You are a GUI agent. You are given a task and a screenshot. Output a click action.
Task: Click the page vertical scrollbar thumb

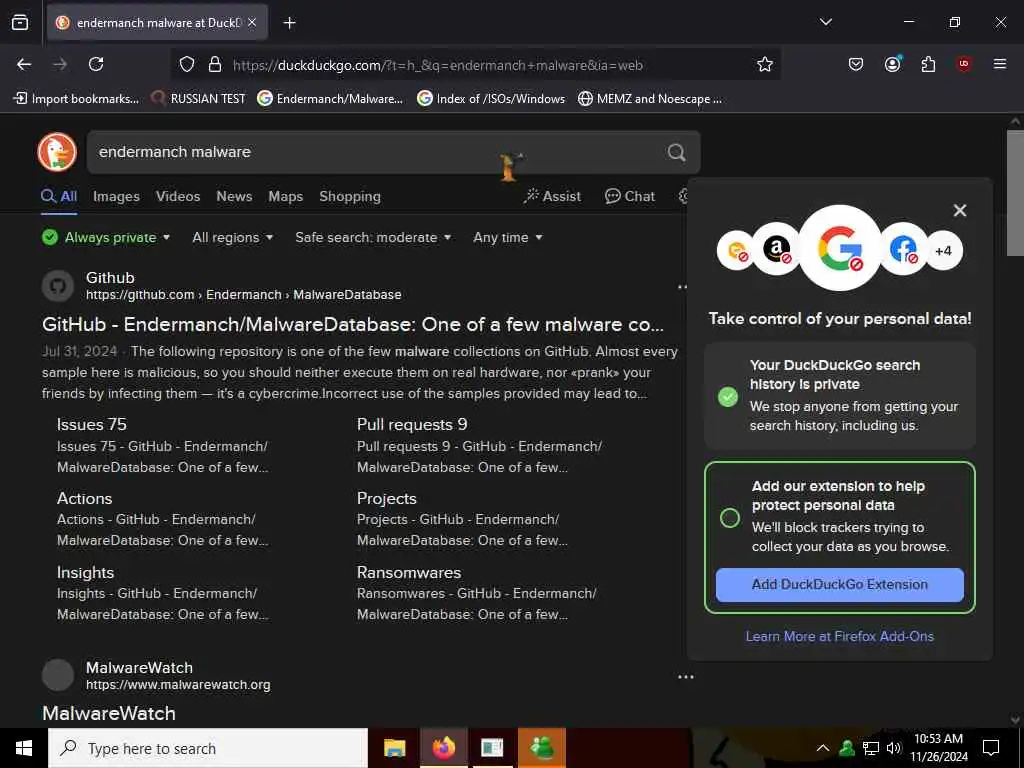1015,193
